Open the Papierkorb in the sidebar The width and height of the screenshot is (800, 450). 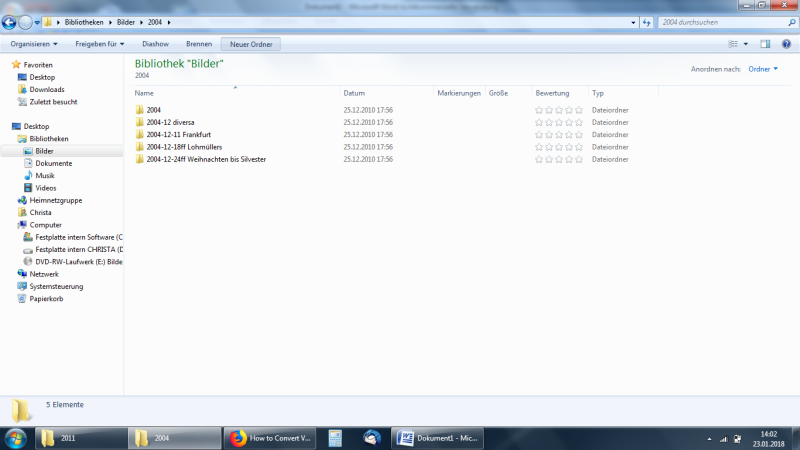coord(46,298)
